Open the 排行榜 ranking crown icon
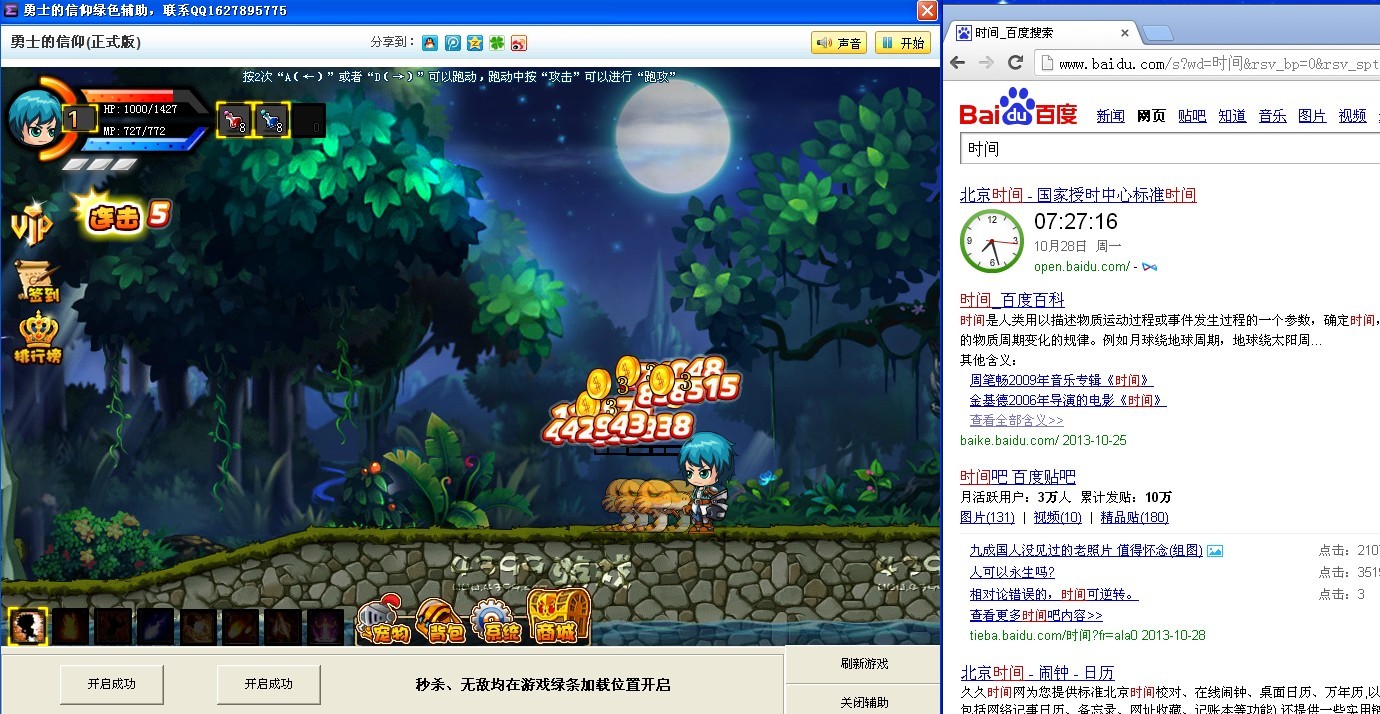The height and width of the screenshot is (714, 1380). pyautogui.click(x=38, y=338)
